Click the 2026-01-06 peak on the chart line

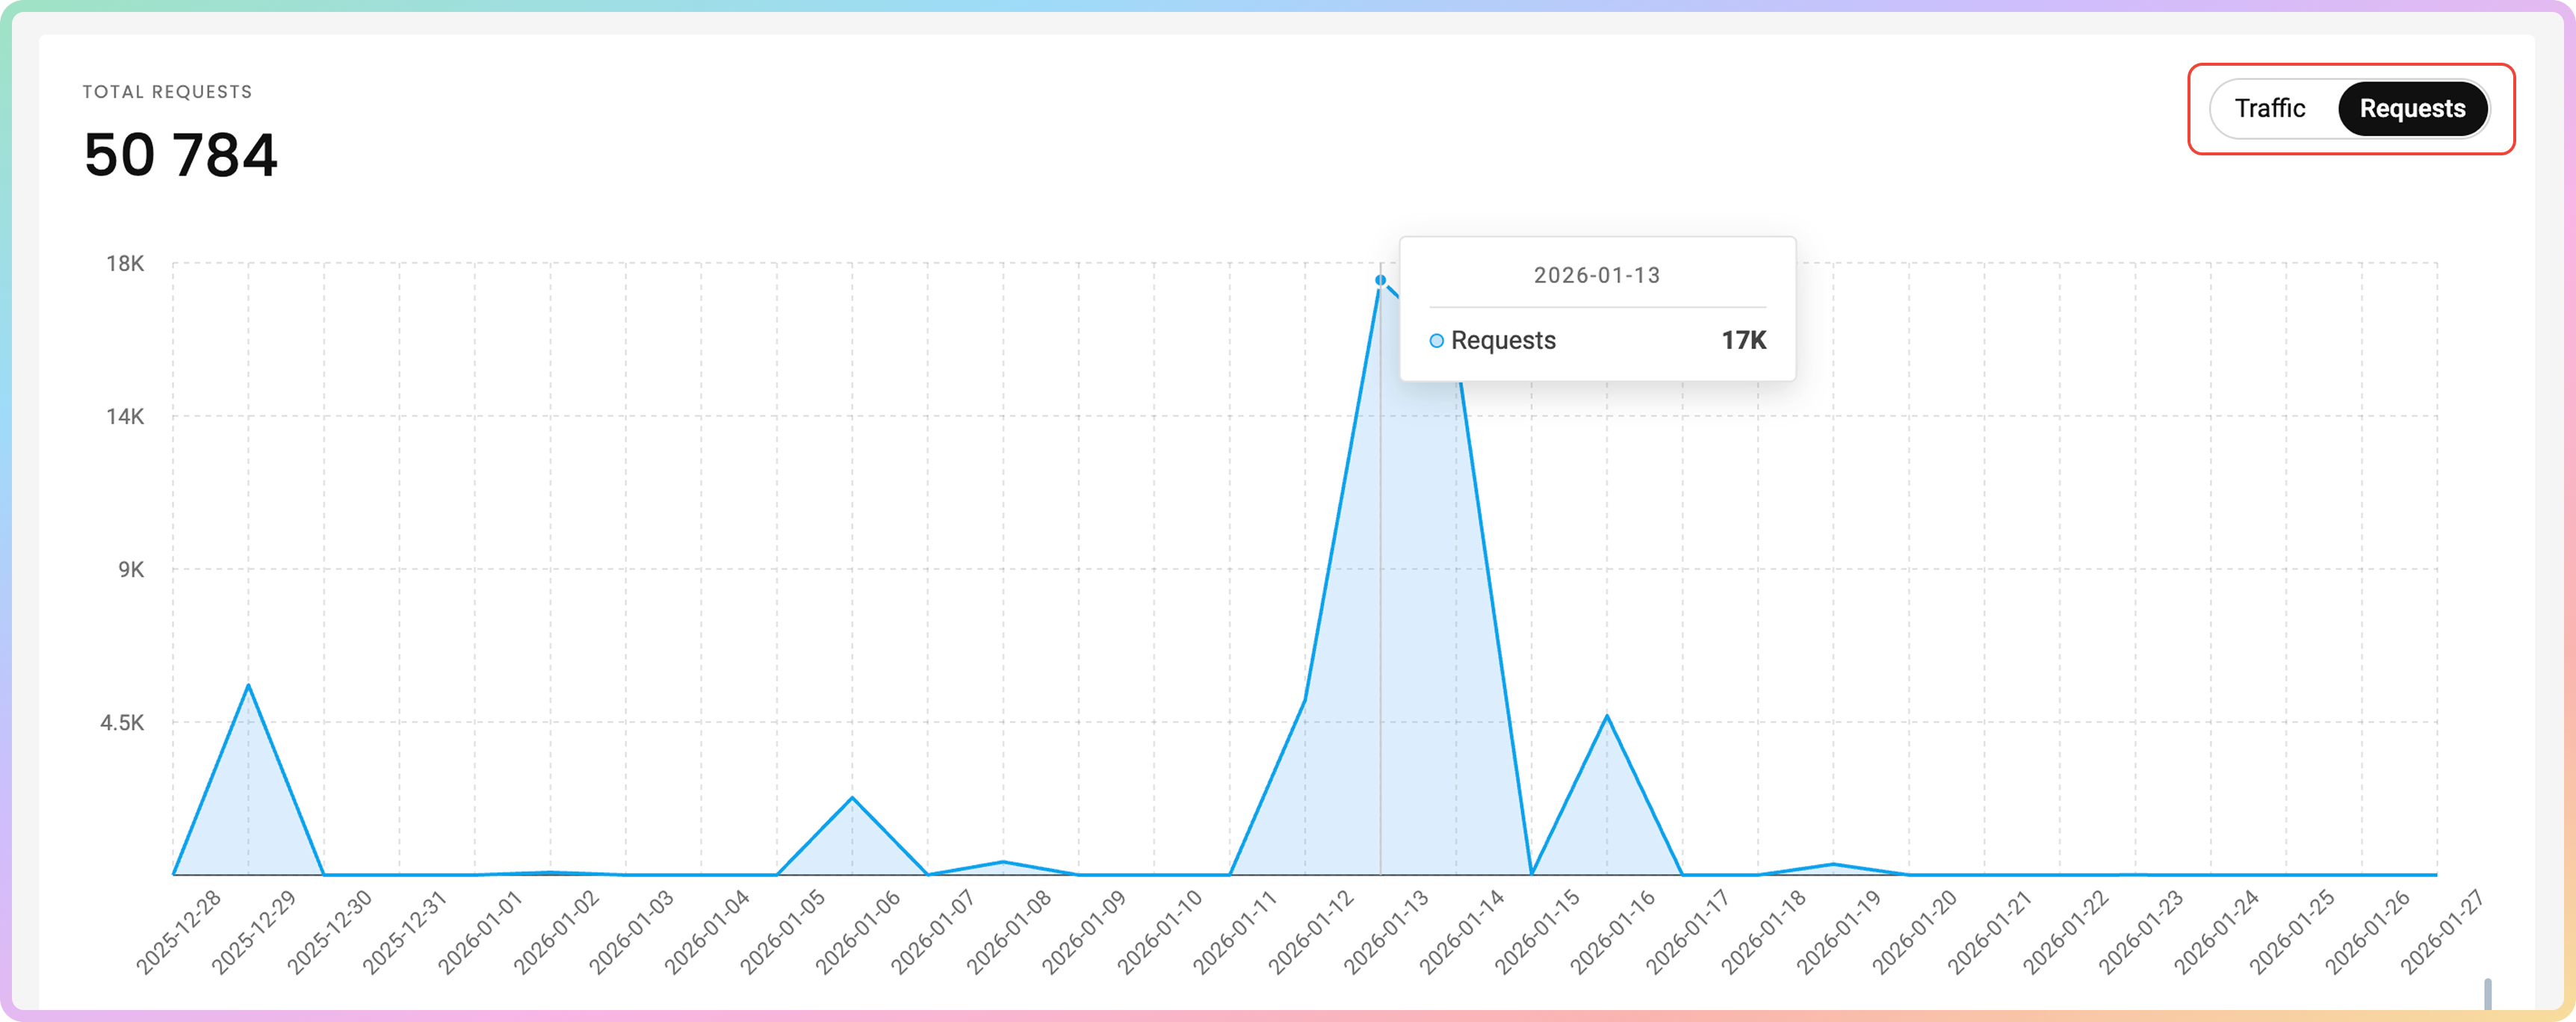click(x=852, y=798)
